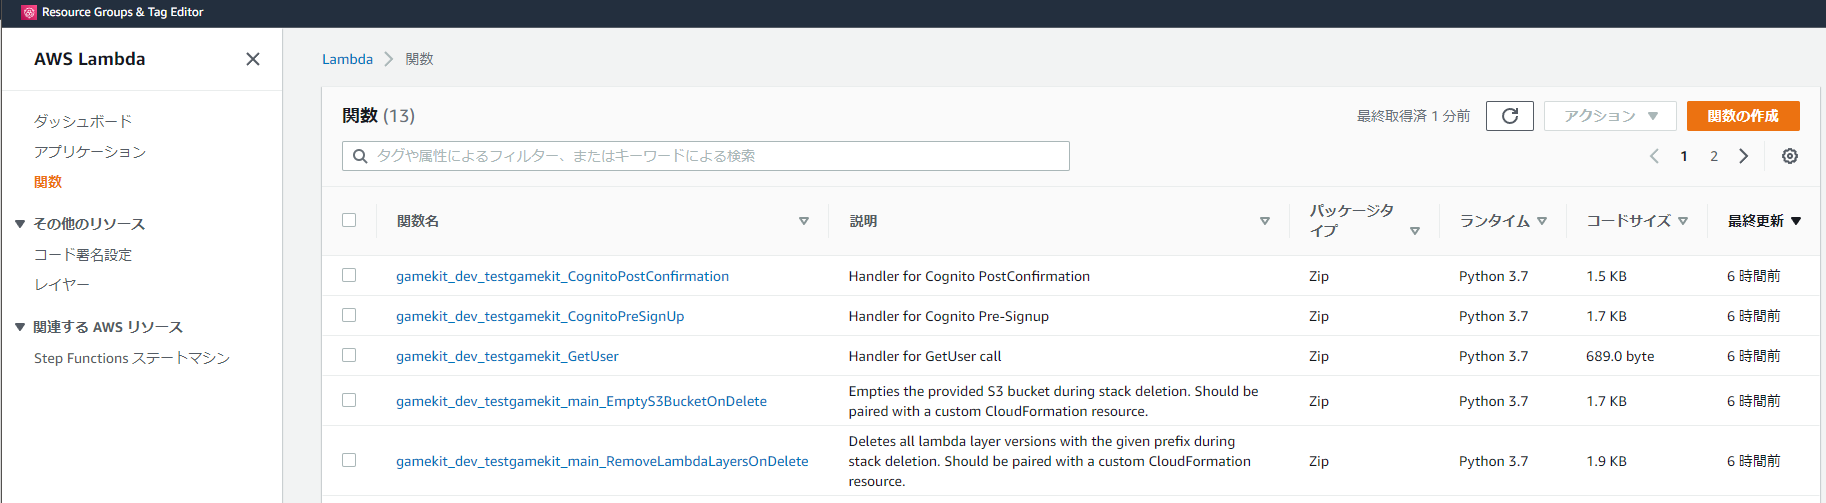Click the '689.0 byte' code size cell
1826x503 pixels.
pos(1620,356)
